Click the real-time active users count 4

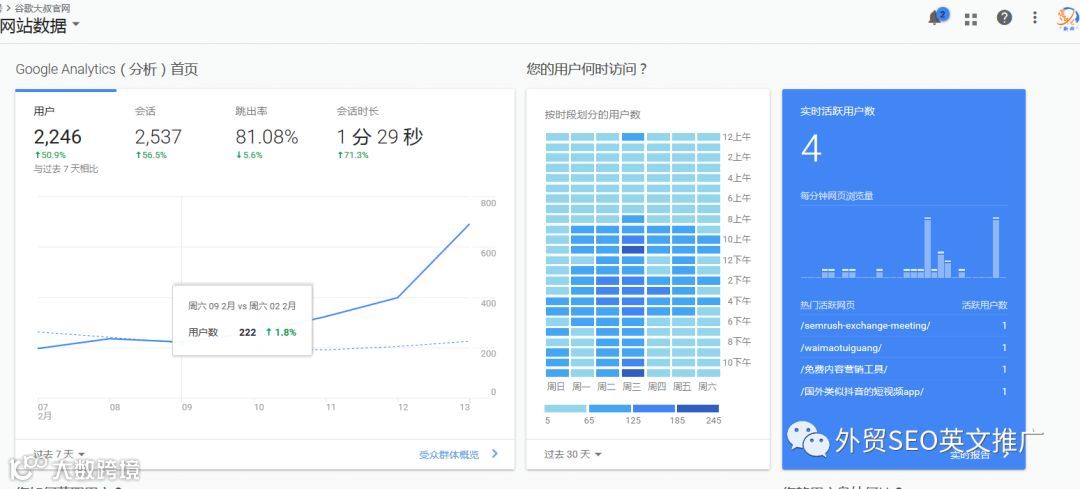(x=811, y=149)
